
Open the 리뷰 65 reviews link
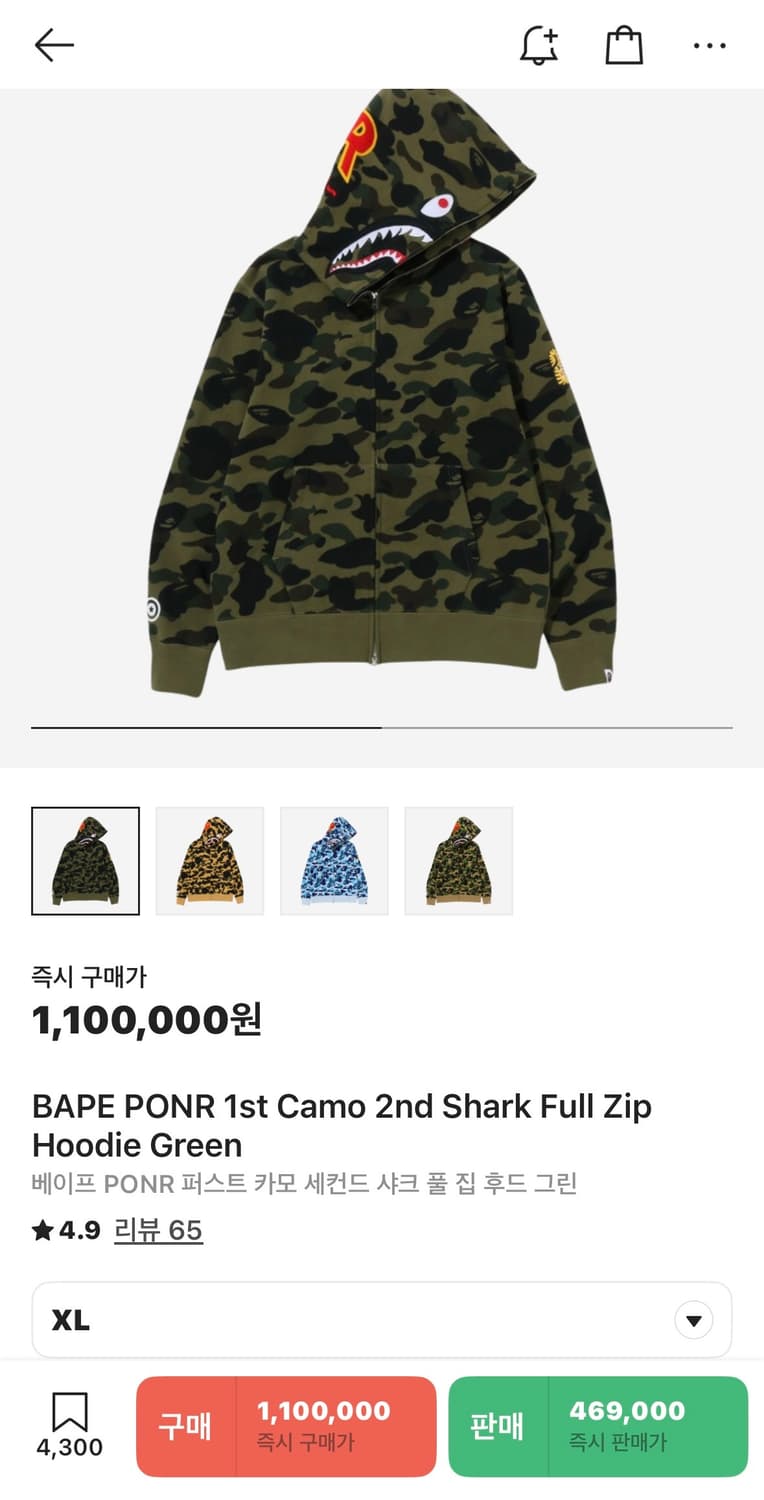point(158,1230)
